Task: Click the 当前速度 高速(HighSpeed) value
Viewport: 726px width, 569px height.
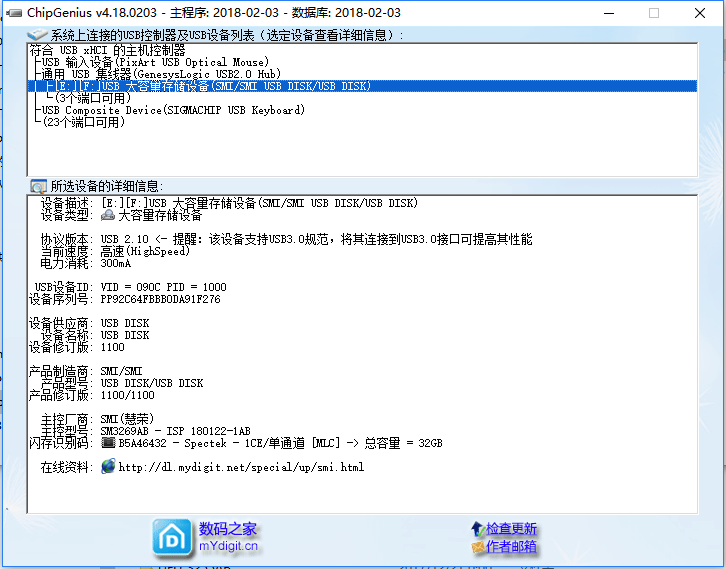Action: 145,251
